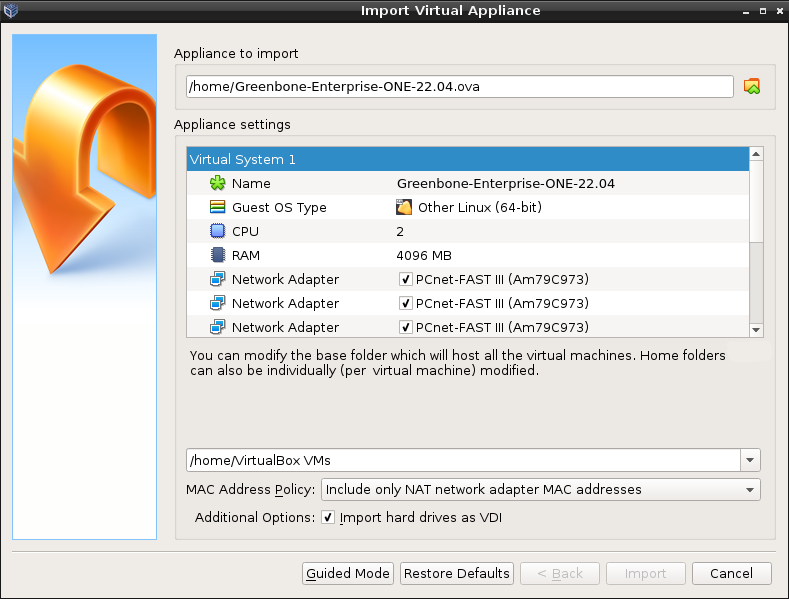Select the Virtual System 1 header row

(x=466, y=160)
